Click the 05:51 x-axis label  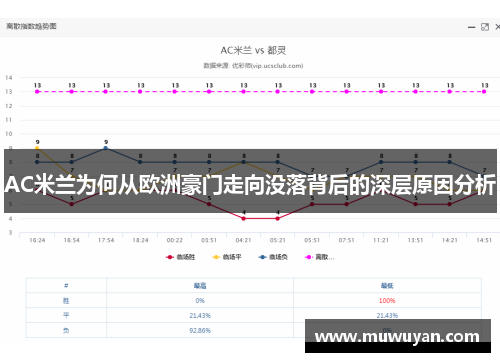click(x=312, y=240)
